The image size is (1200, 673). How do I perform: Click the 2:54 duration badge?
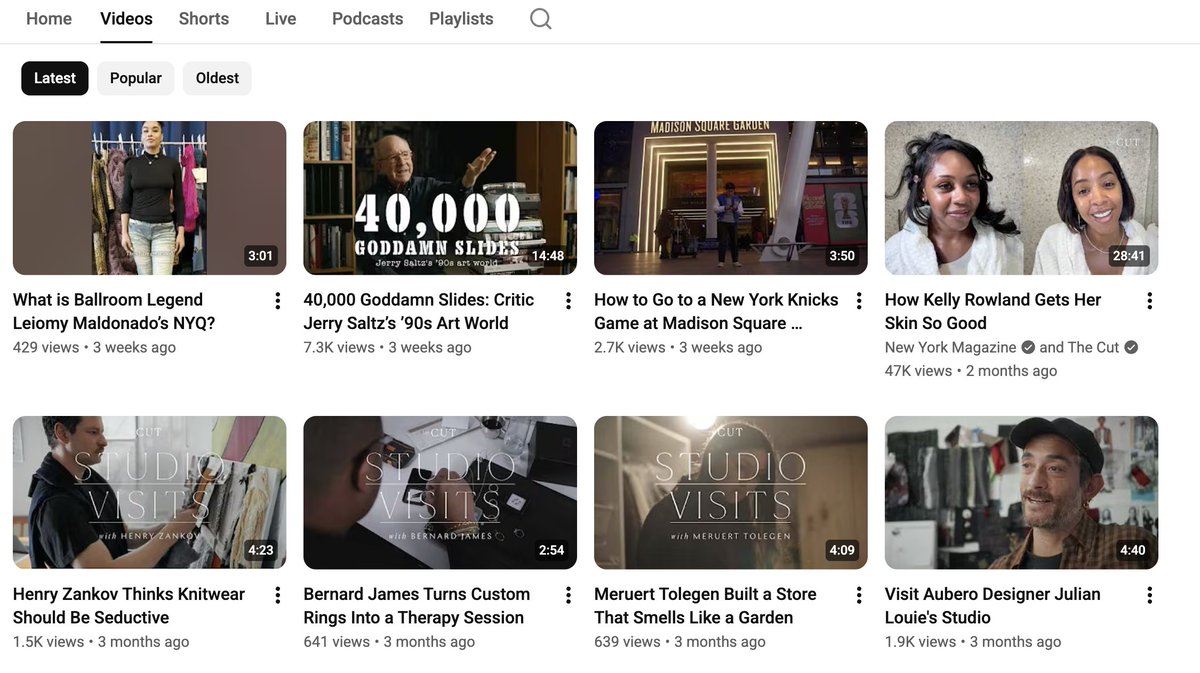(x=552, y=550)
